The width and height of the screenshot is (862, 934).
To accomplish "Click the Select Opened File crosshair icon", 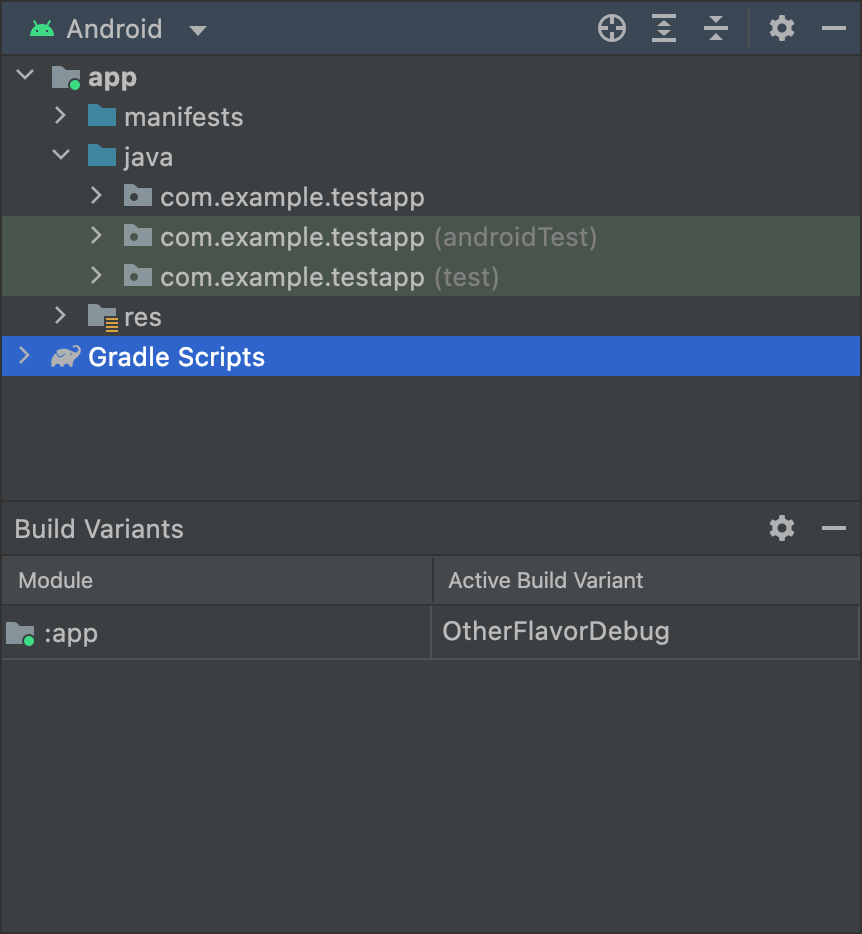I will 611,28.
